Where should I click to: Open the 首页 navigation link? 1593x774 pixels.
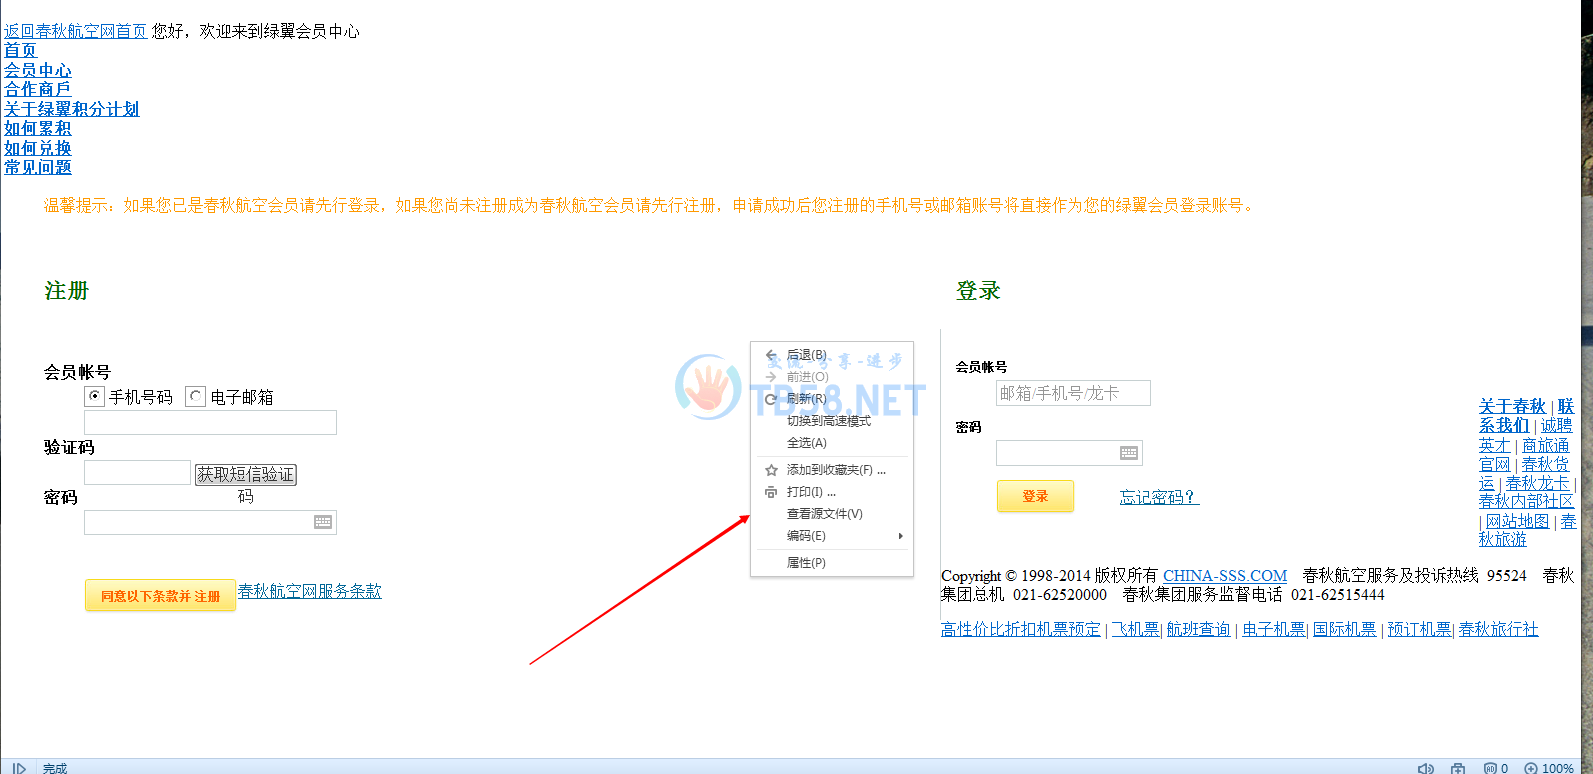20,50
